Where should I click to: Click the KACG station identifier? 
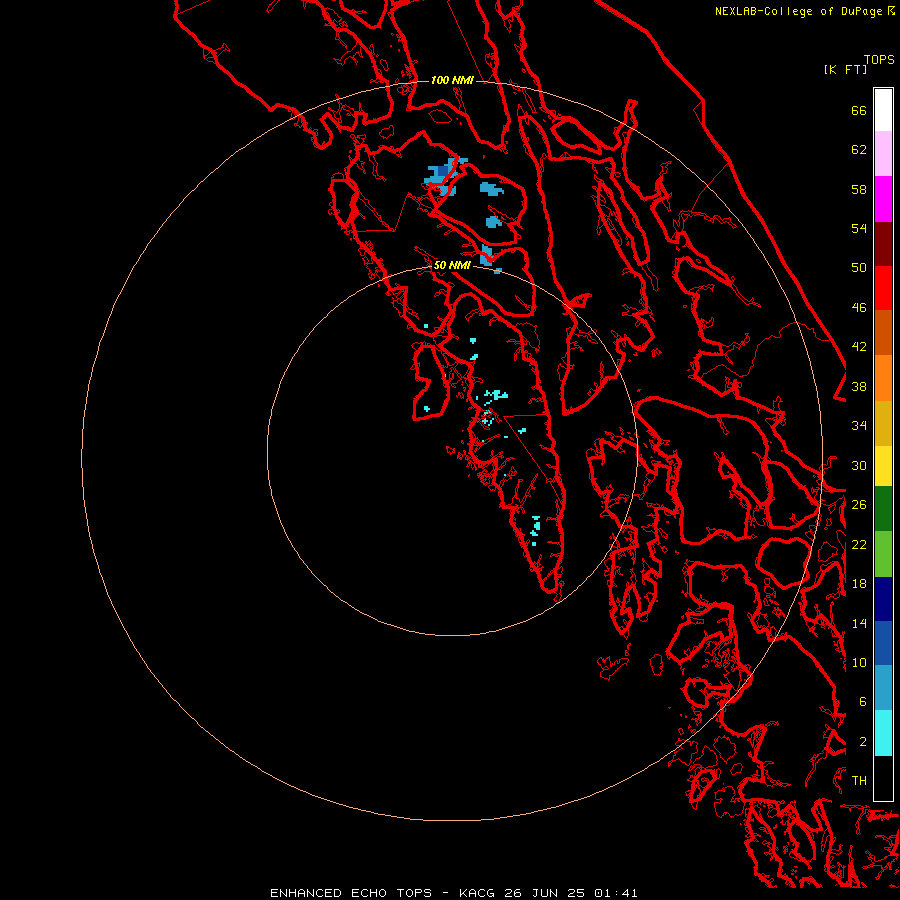click(478, 893)
